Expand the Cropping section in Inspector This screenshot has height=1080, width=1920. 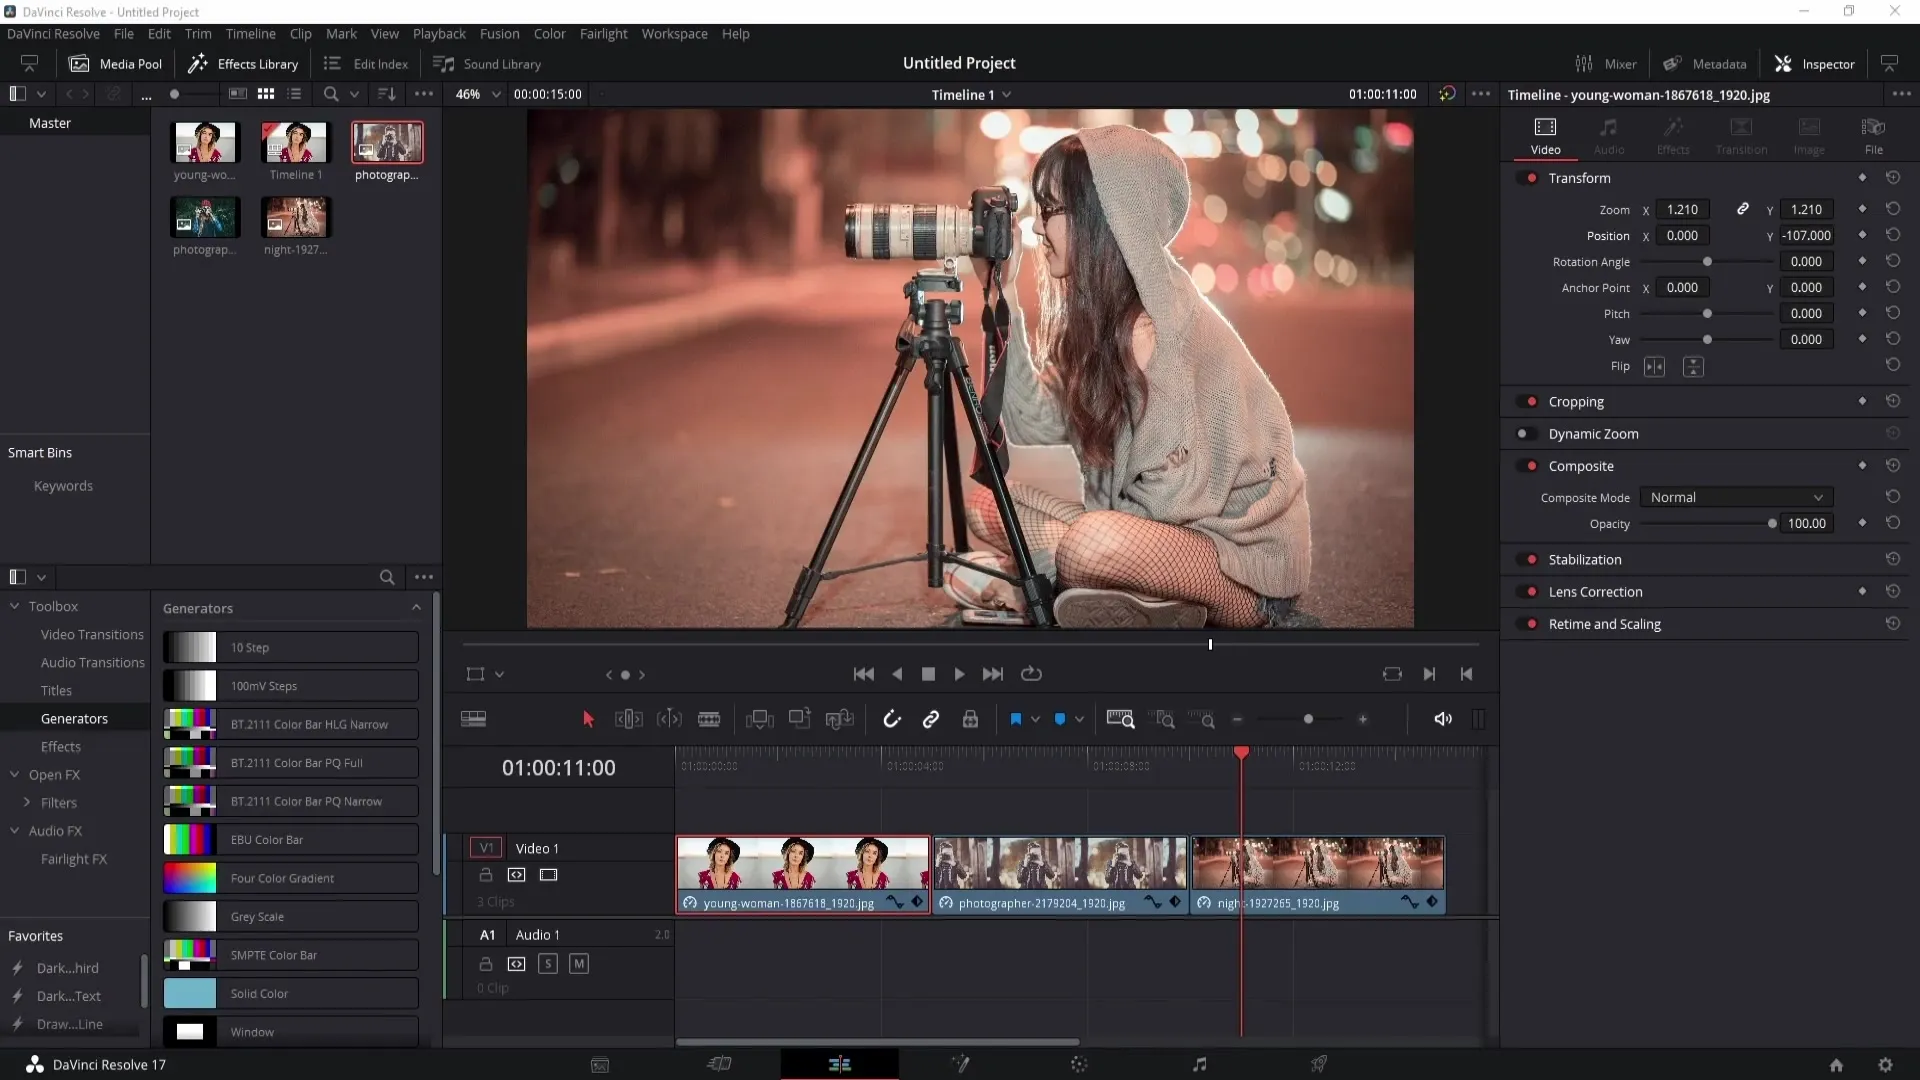(1577, 401)
